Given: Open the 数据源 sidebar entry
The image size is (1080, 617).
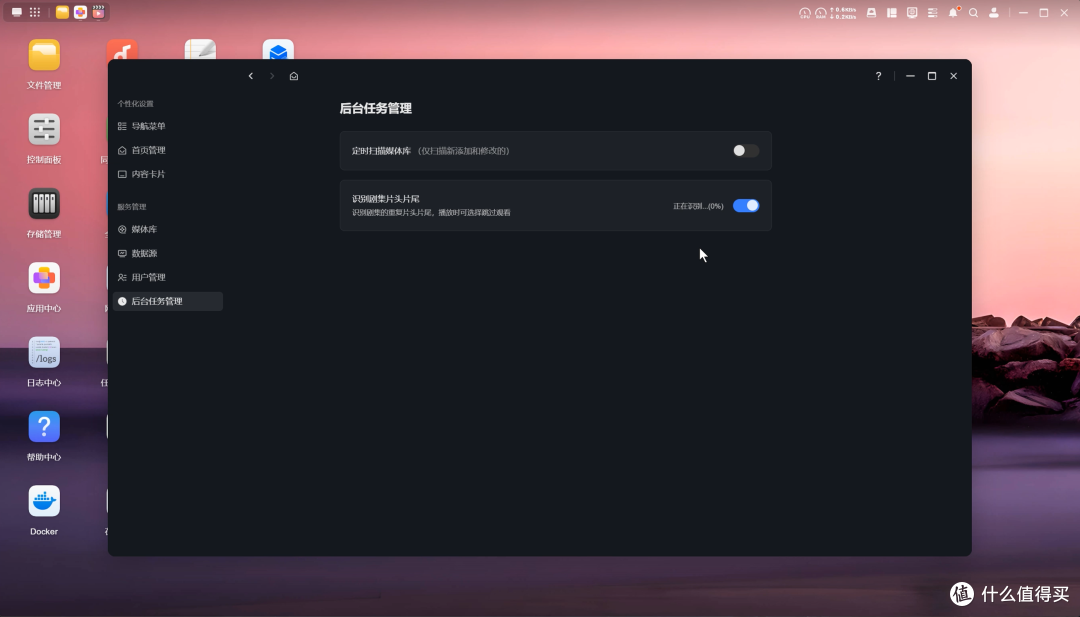Looking at the screenshot, I should click(168, 253).
